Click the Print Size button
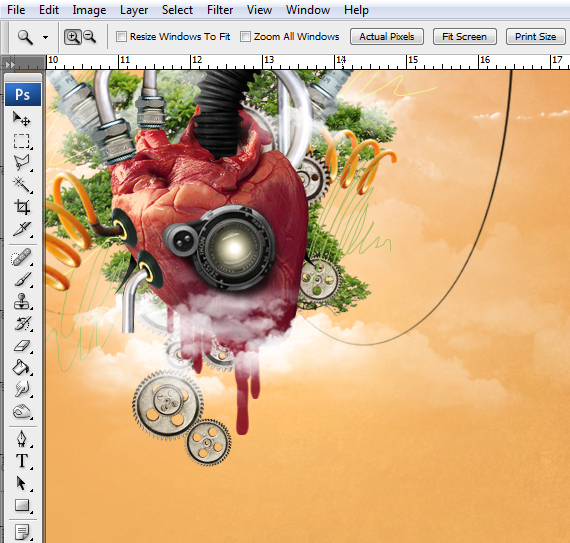 (x=535, y=37)
